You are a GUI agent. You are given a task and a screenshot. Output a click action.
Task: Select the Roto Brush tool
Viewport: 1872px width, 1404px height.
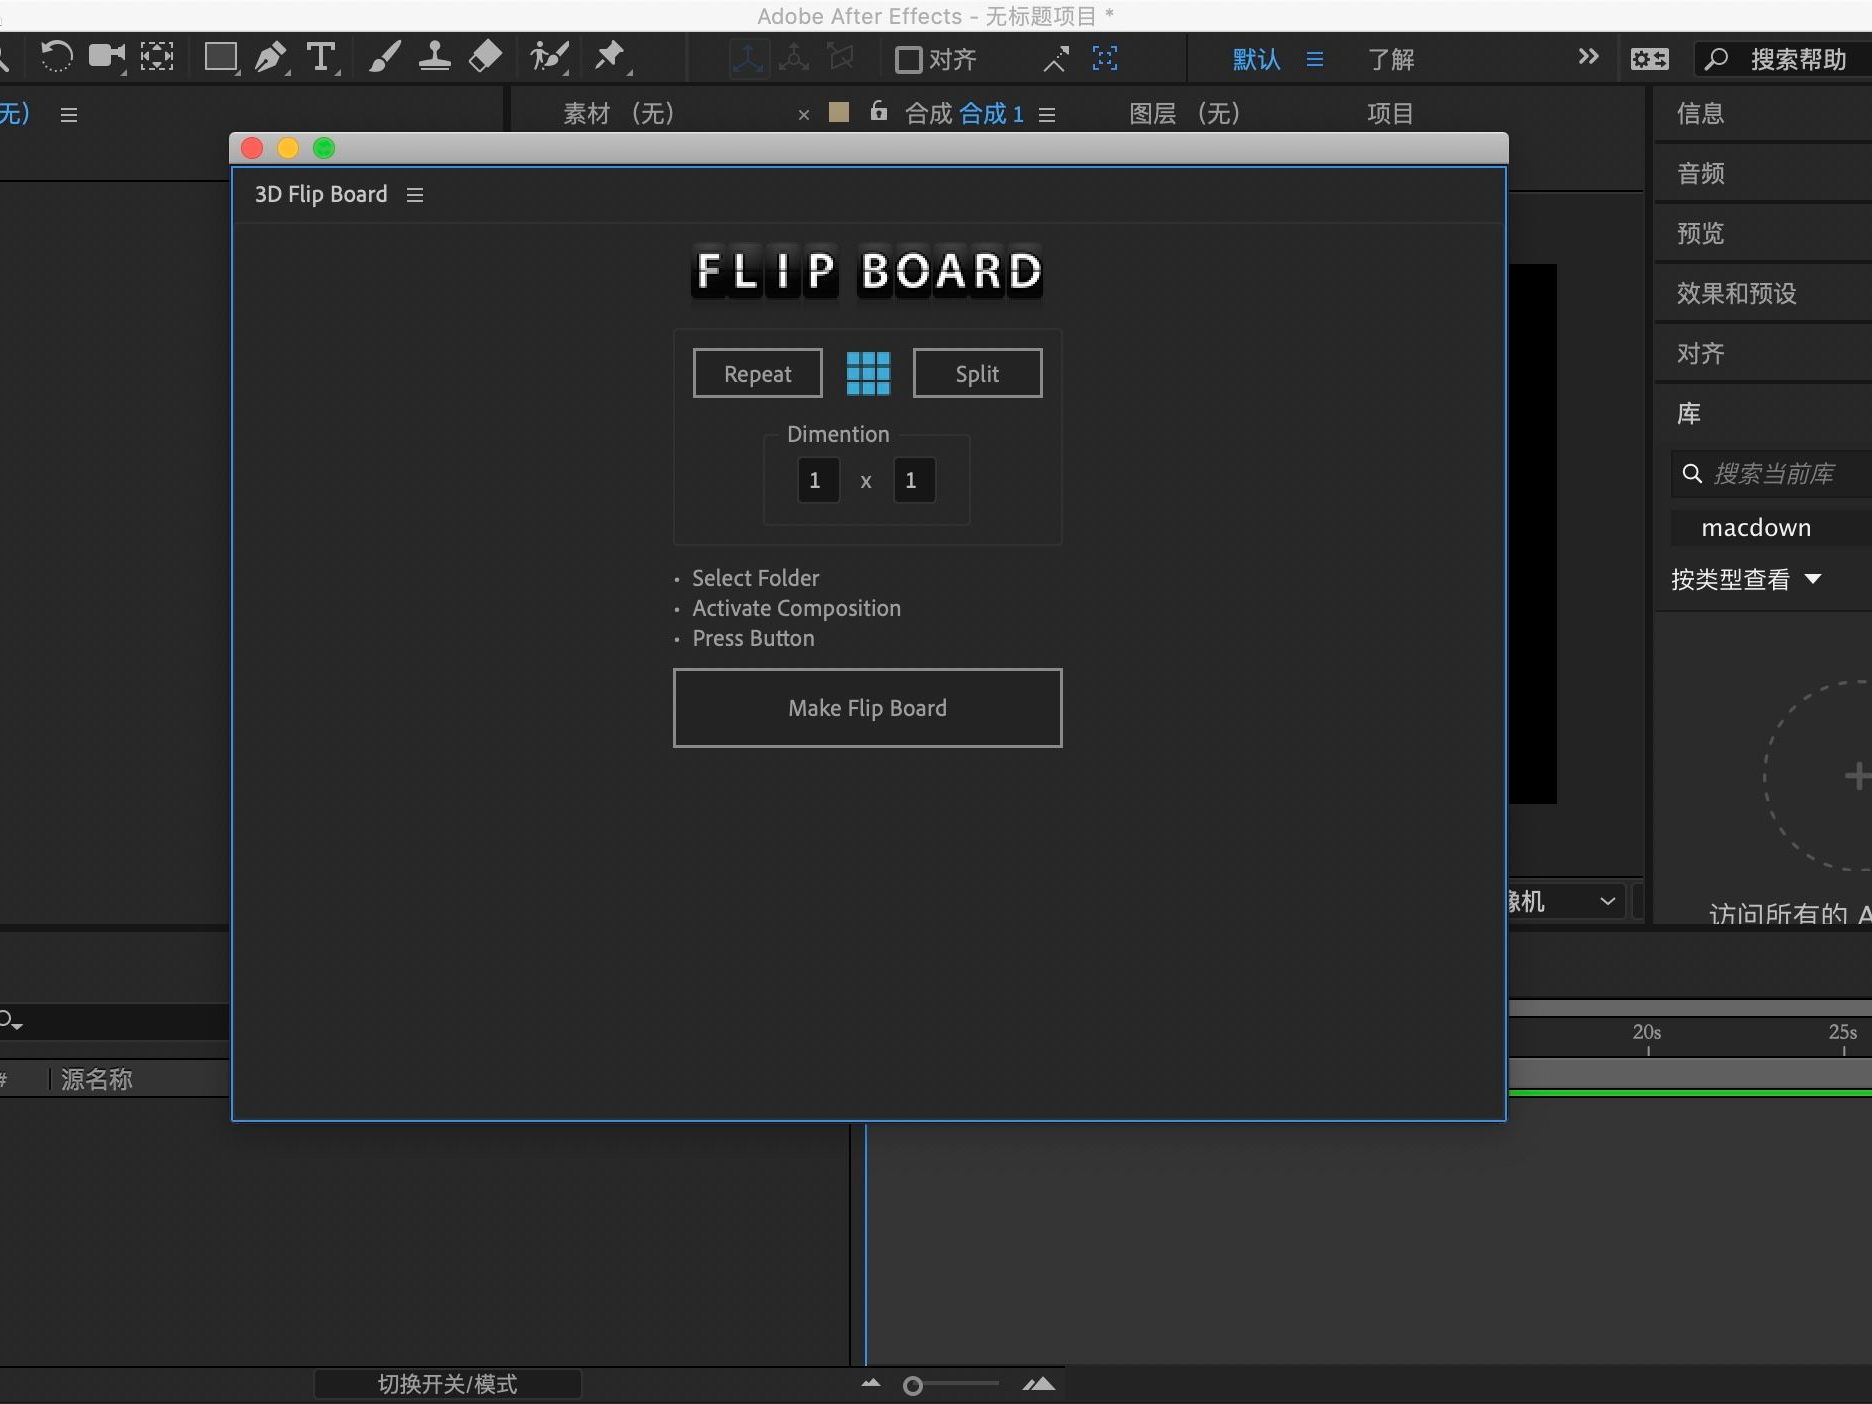(548, 57)
